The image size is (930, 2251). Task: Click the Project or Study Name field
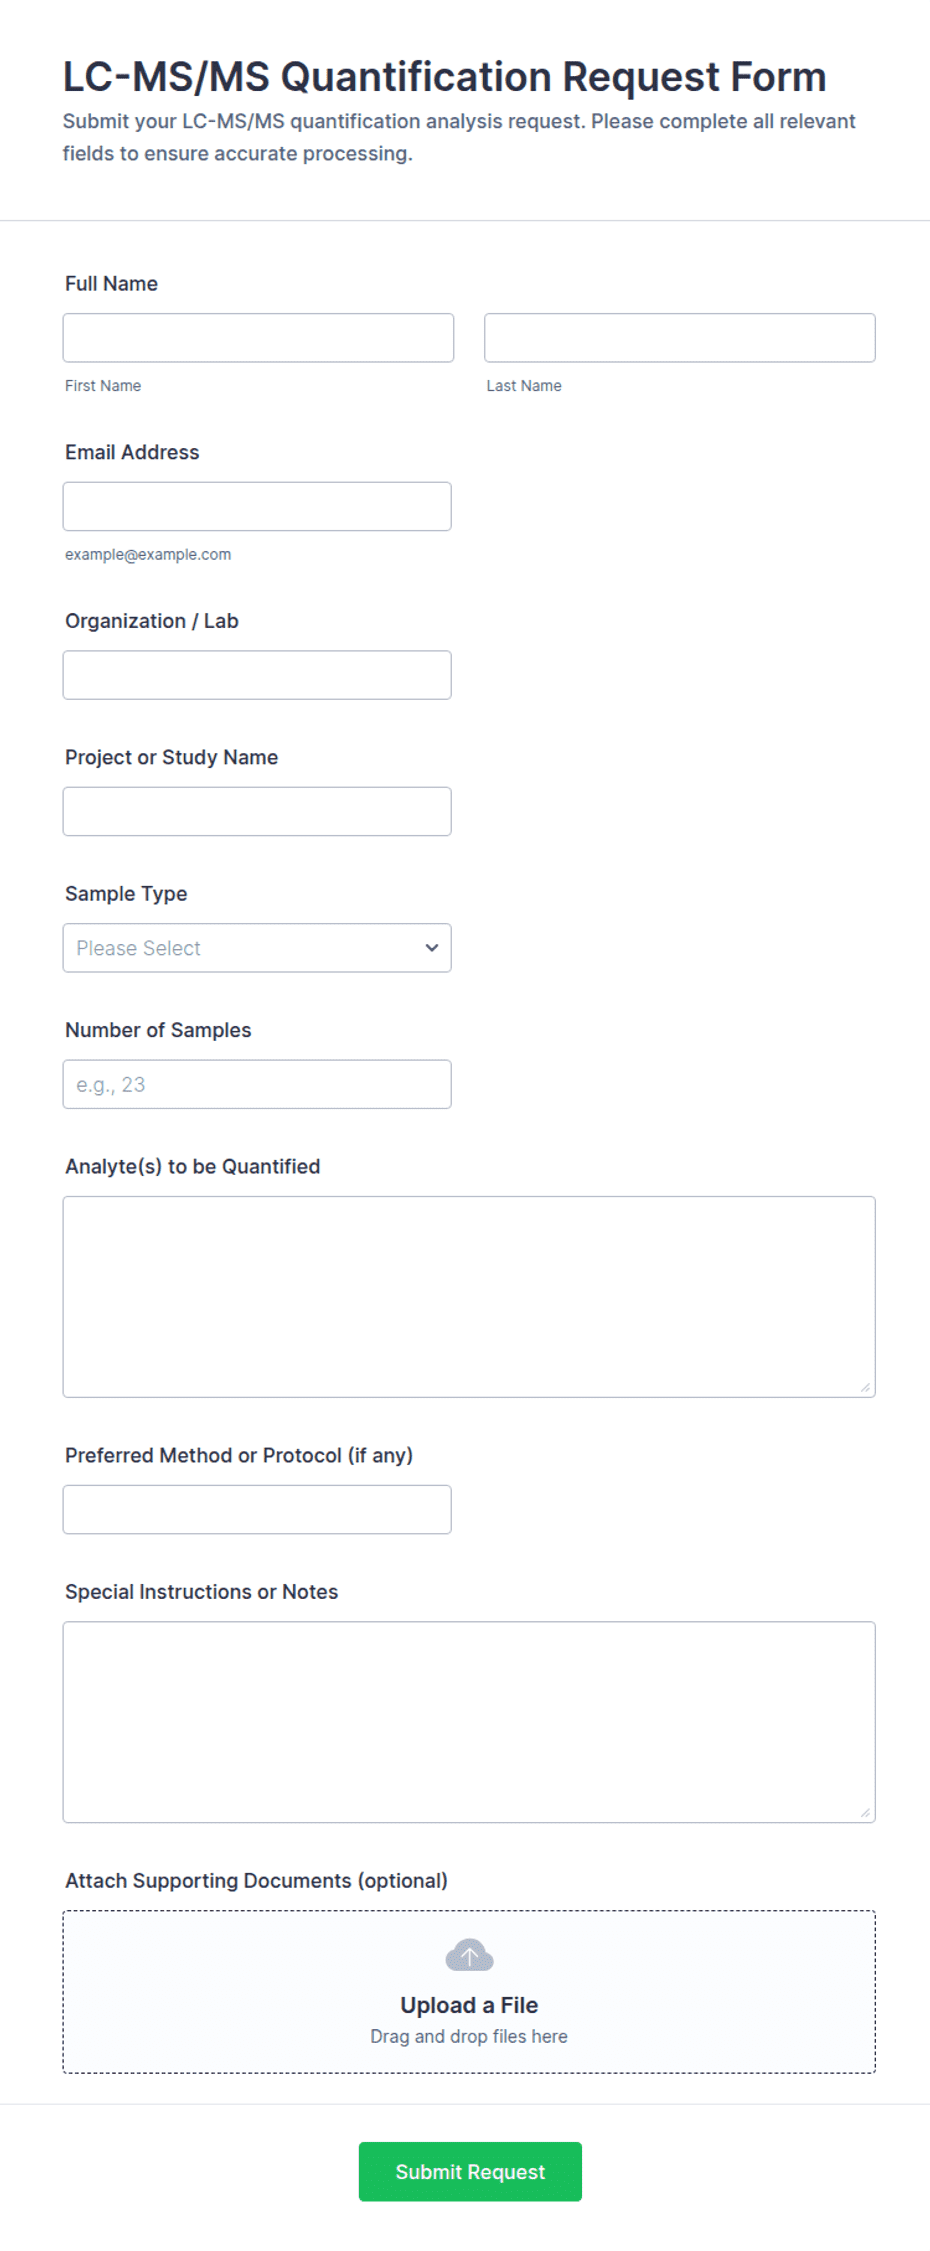pos(257,812)
